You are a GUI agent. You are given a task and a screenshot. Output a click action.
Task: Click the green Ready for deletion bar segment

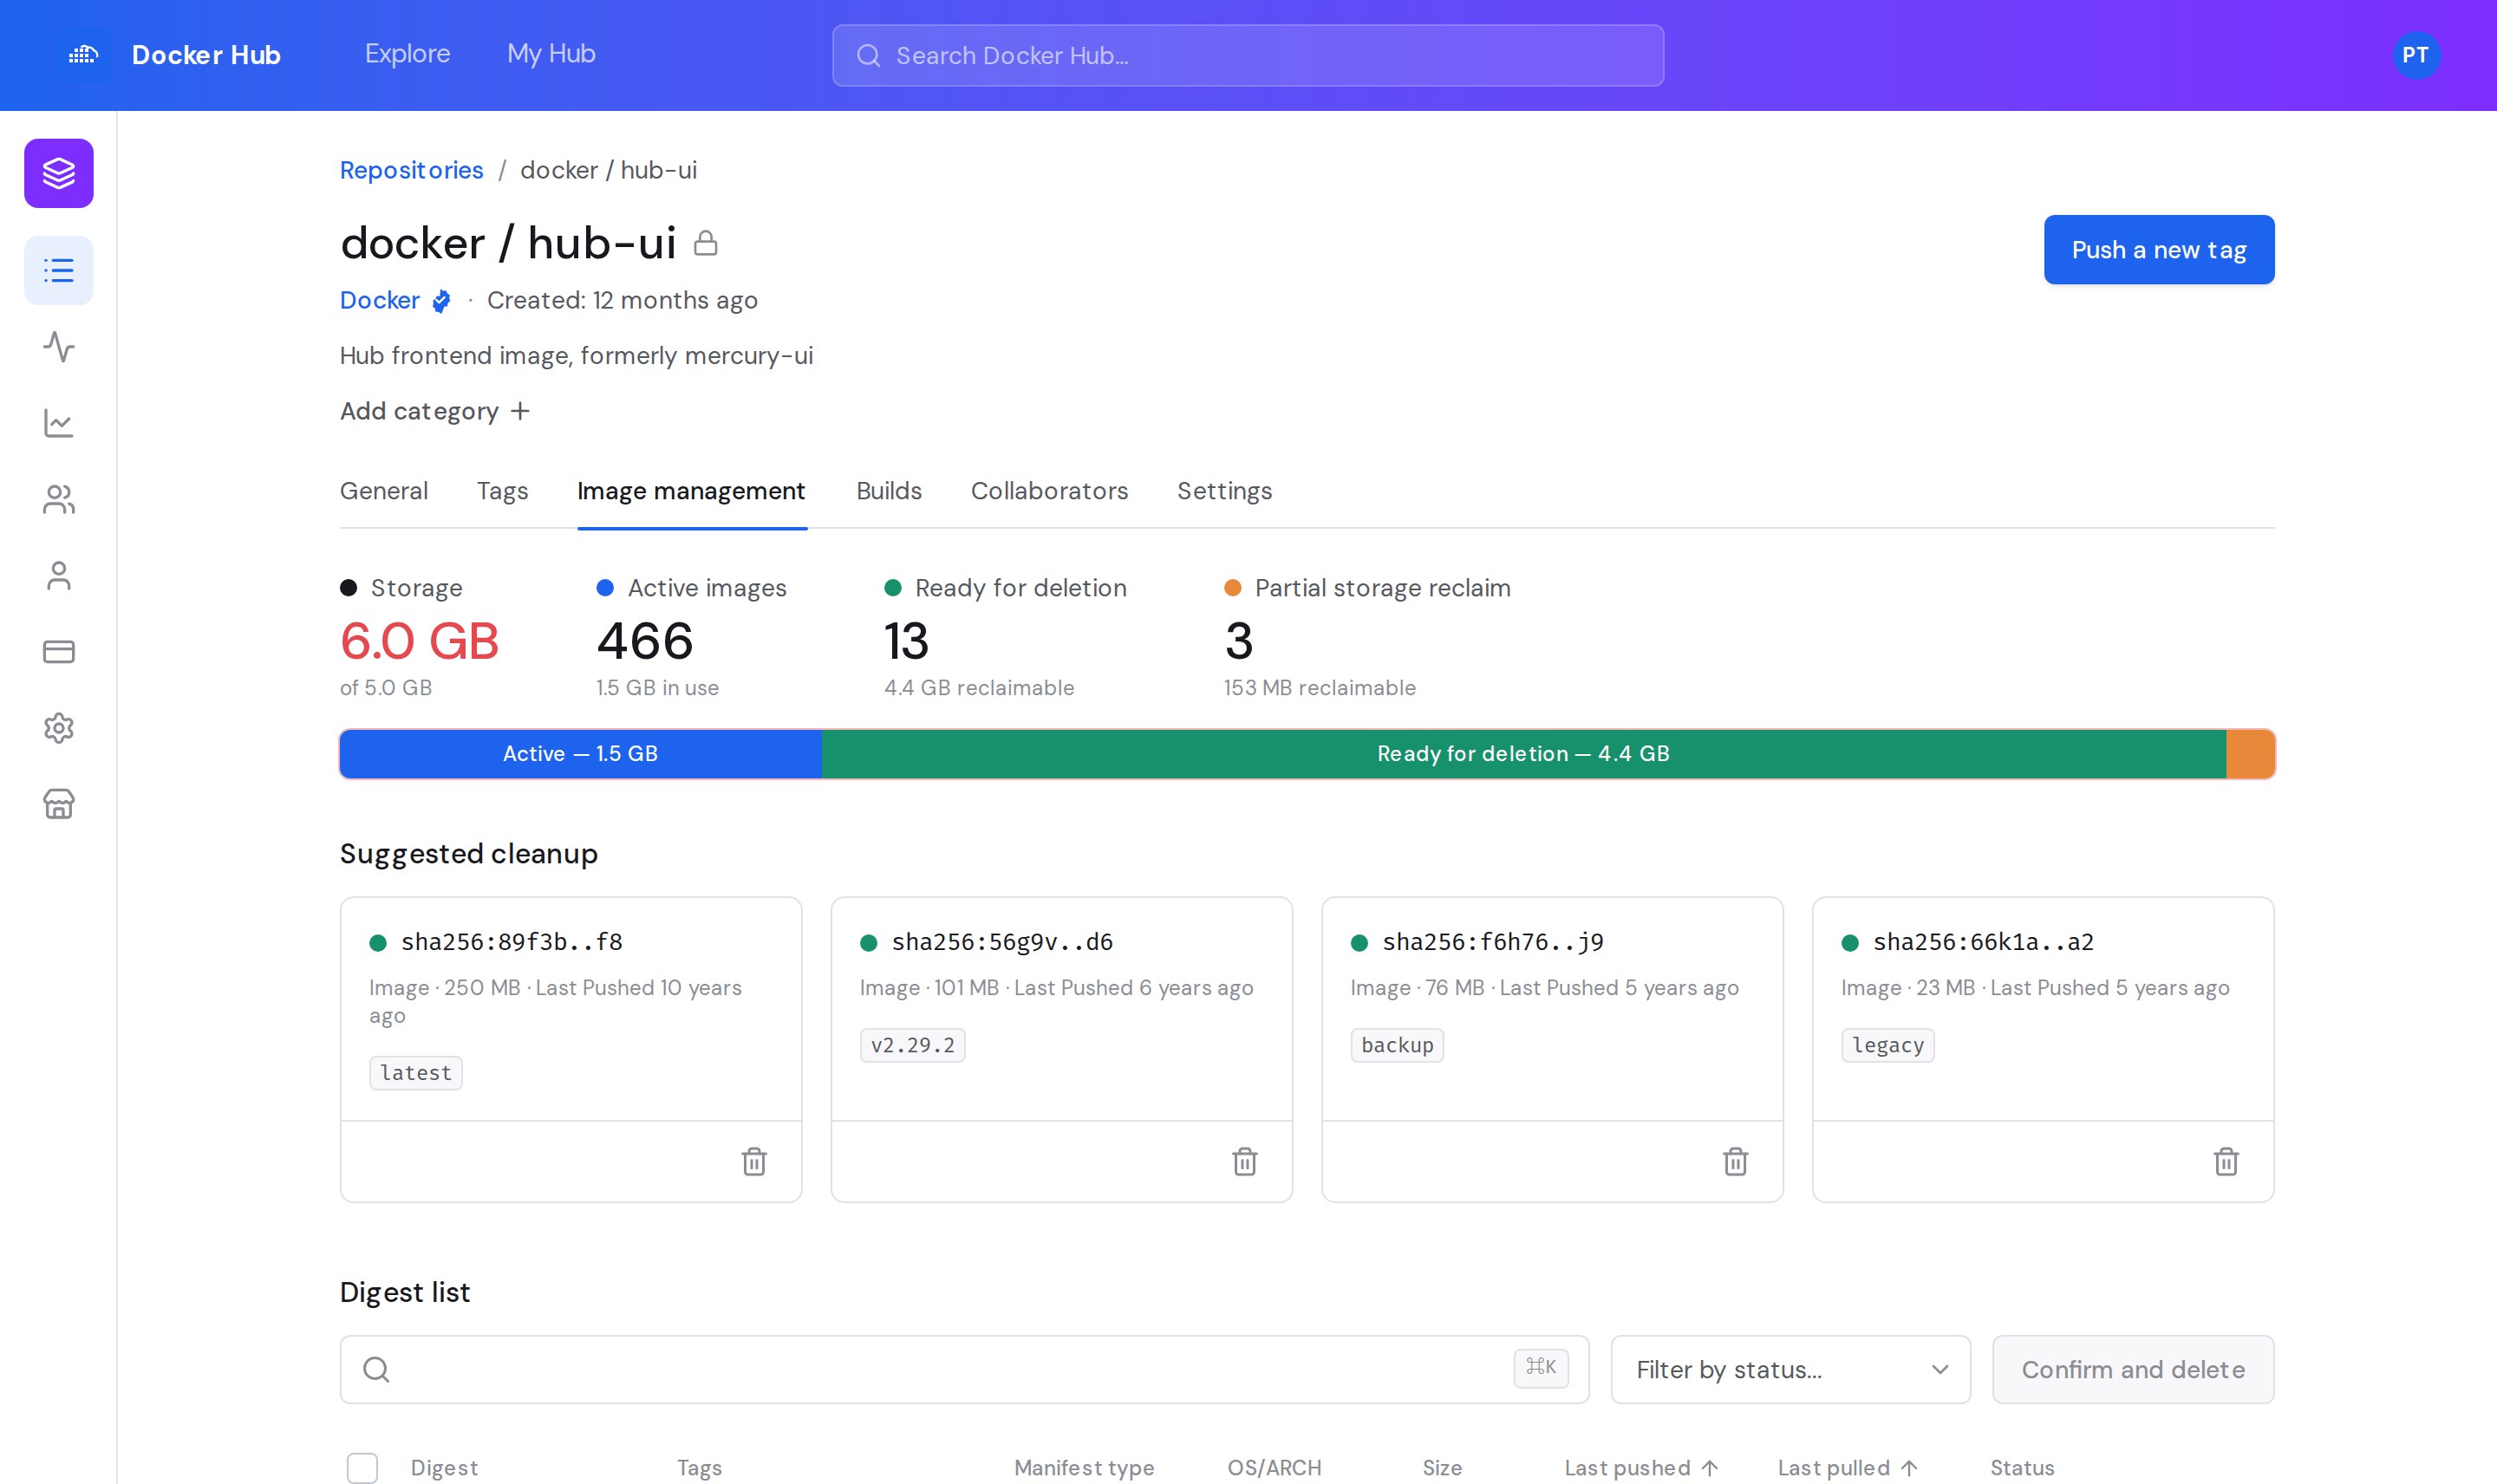1523,754
